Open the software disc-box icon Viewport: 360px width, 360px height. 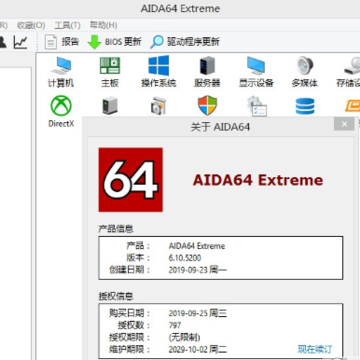[158, 106]
